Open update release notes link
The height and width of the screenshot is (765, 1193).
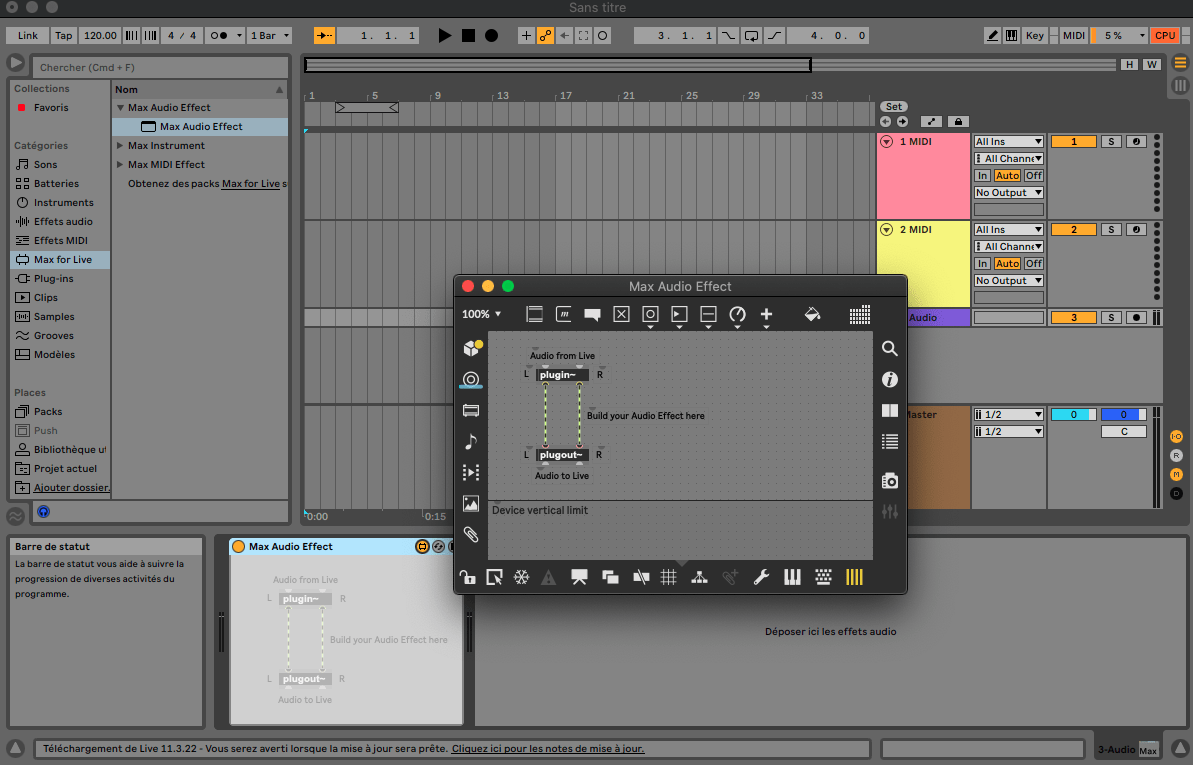(548, 748)
